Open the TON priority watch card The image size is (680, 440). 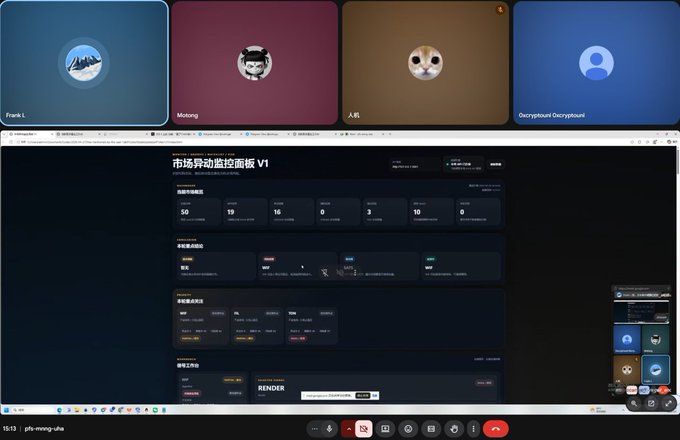(311, 326)
